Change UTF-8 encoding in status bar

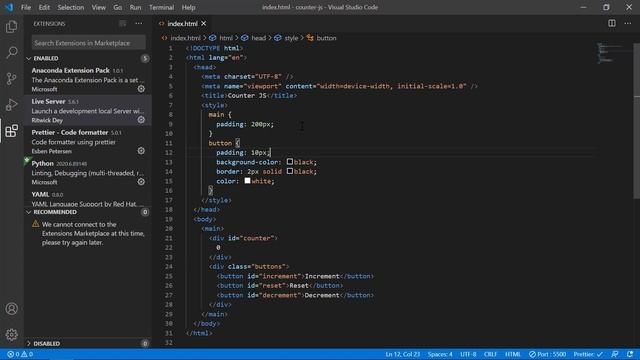tap(468, 354)
